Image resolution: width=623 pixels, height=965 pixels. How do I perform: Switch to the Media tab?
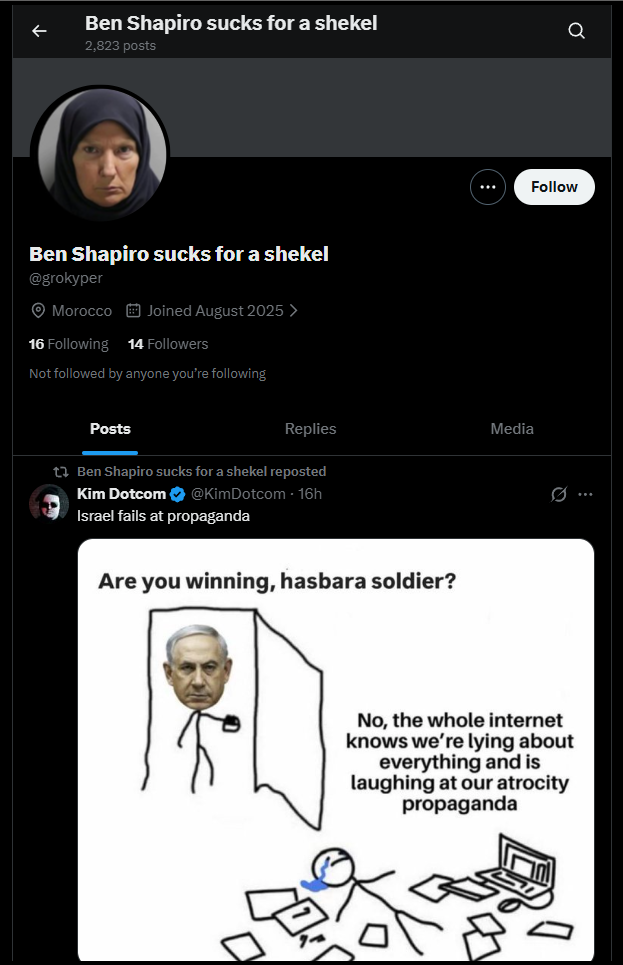[512, 429]
